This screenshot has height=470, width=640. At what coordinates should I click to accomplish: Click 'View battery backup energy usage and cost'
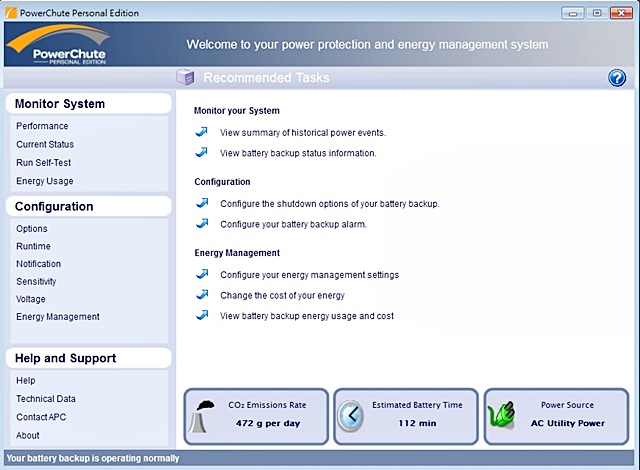[307, 316]
